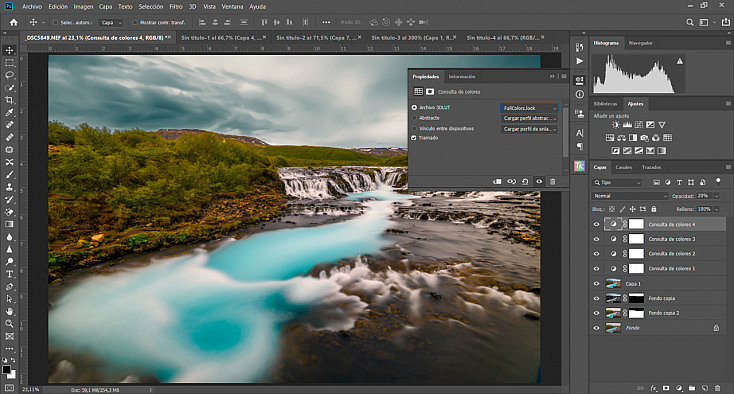Select the Clone Stamp tool
734x394 pixels.
tap(9, 187)
